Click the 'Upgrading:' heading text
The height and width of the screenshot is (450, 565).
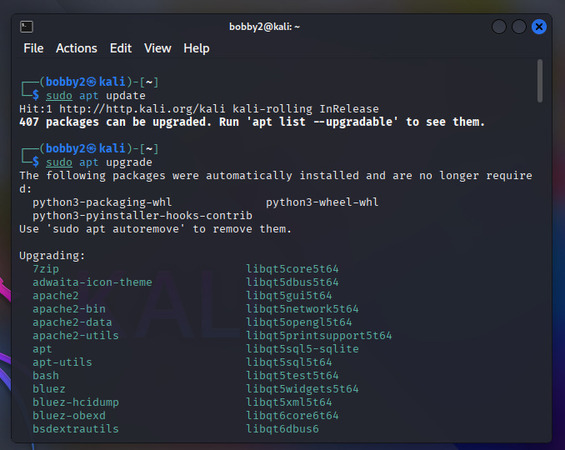52,255
